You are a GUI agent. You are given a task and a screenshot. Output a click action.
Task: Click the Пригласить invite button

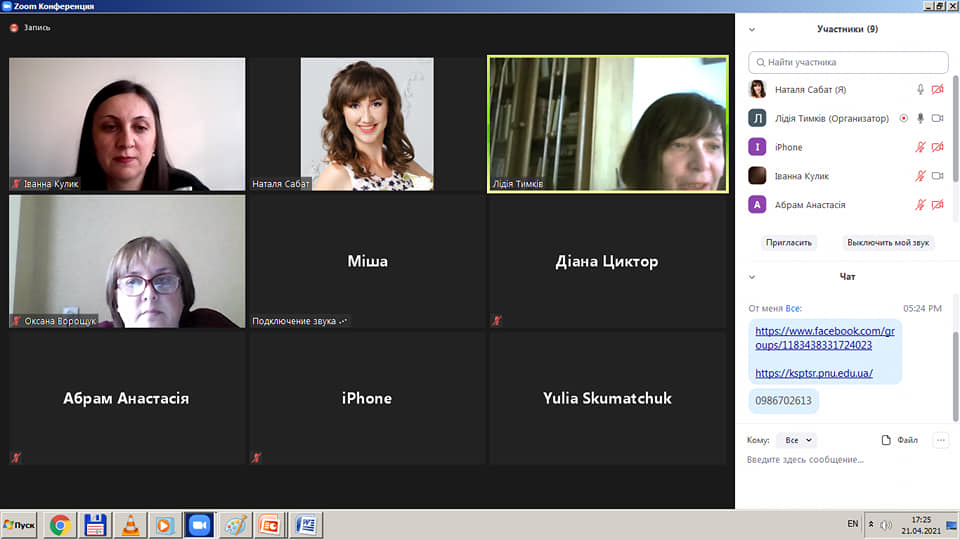pos(789,243)
